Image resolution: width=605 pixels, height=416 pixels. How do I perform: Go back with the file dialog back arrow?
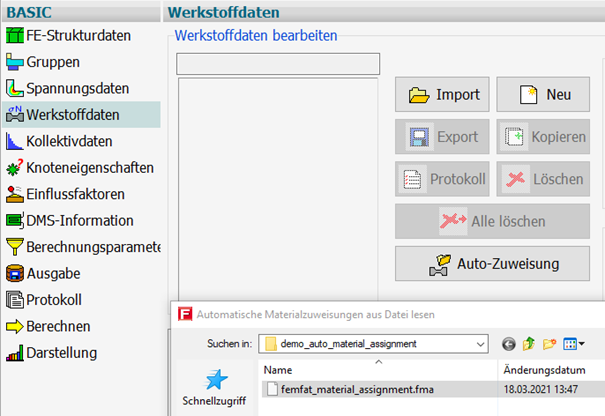point(509,344)
